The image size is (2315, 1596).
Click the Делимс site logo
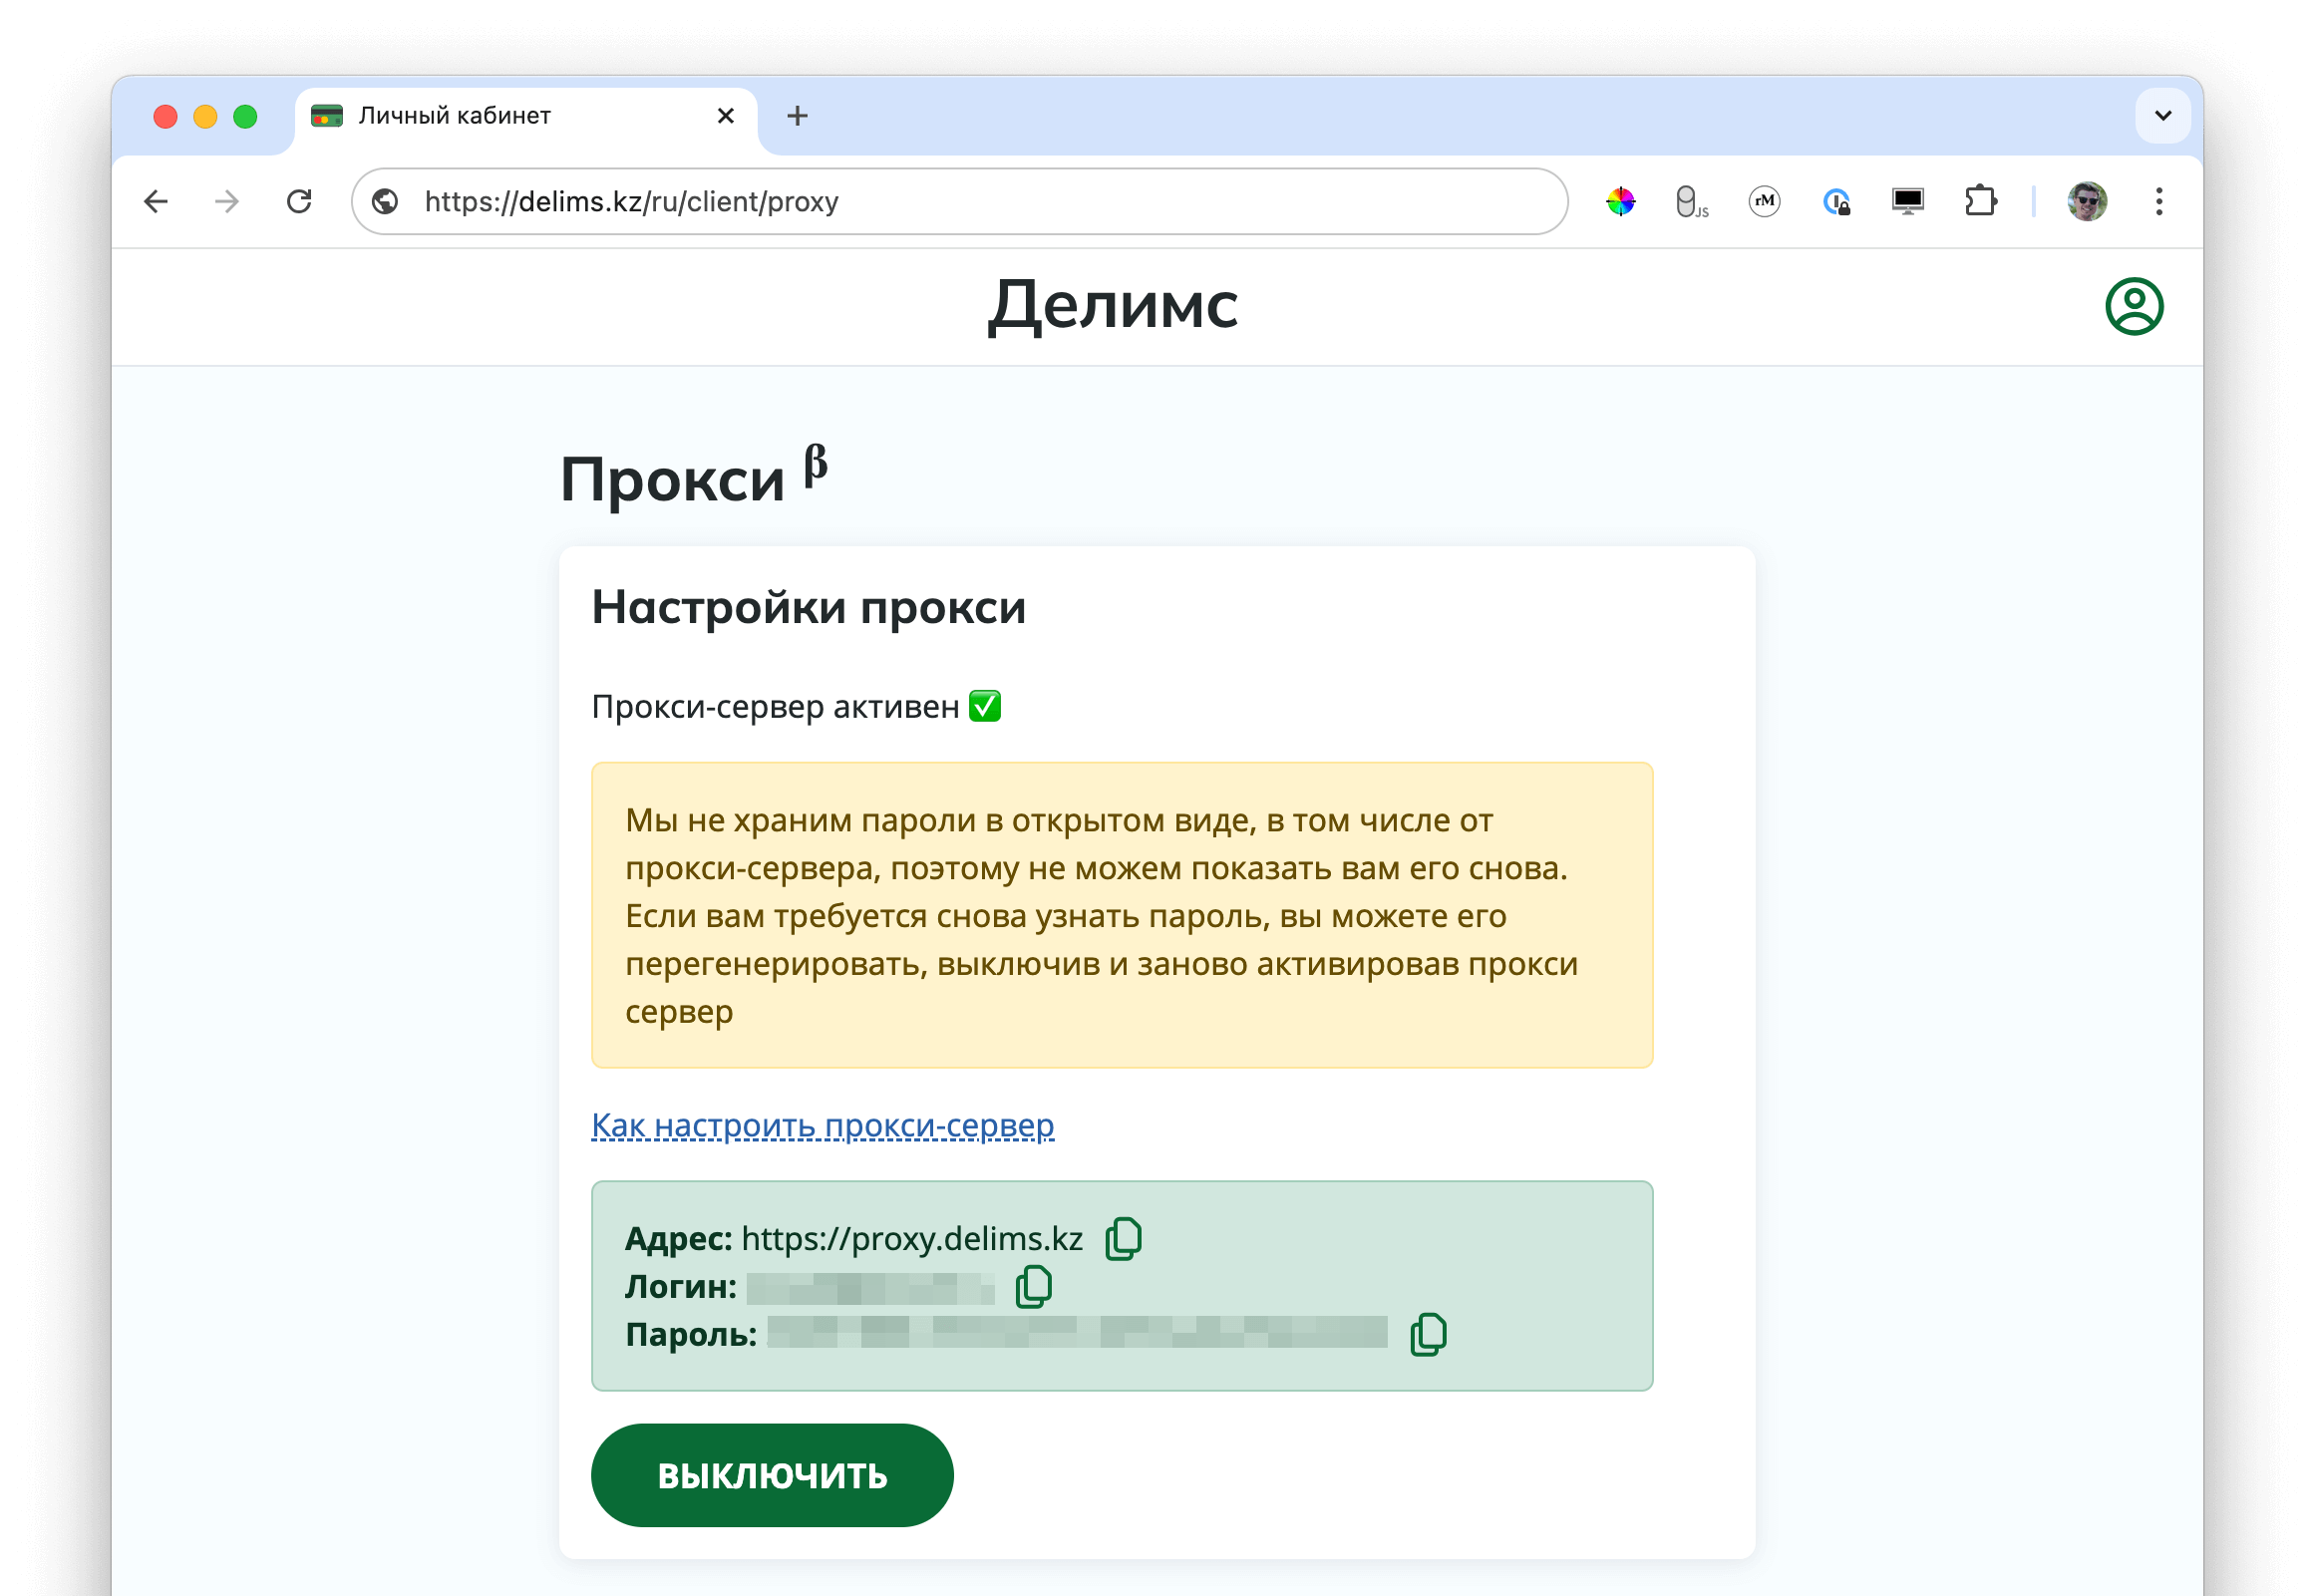click(1113, 306)
